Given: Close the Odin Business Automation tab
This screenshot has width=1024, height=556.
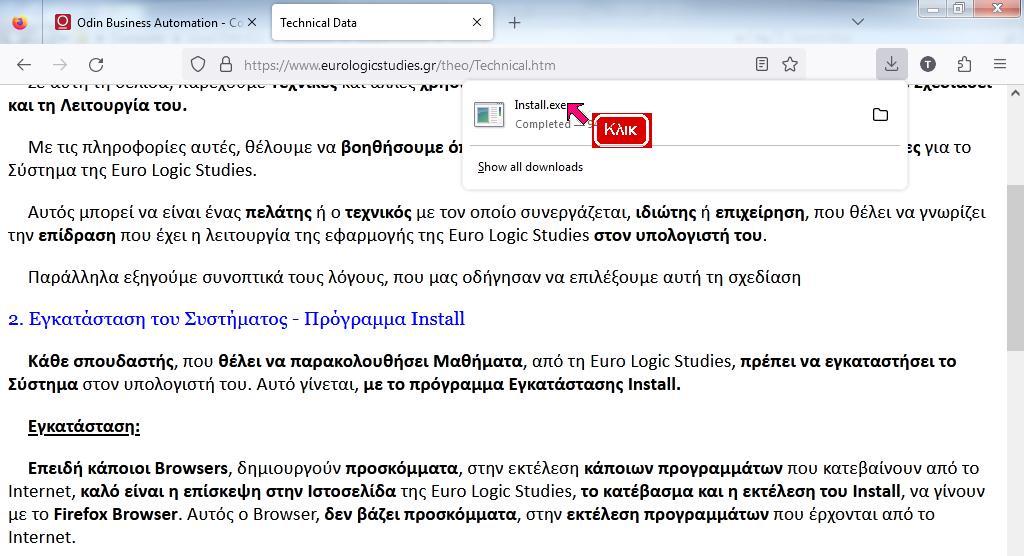Looking at the screenshot, I should coord(252,22).
